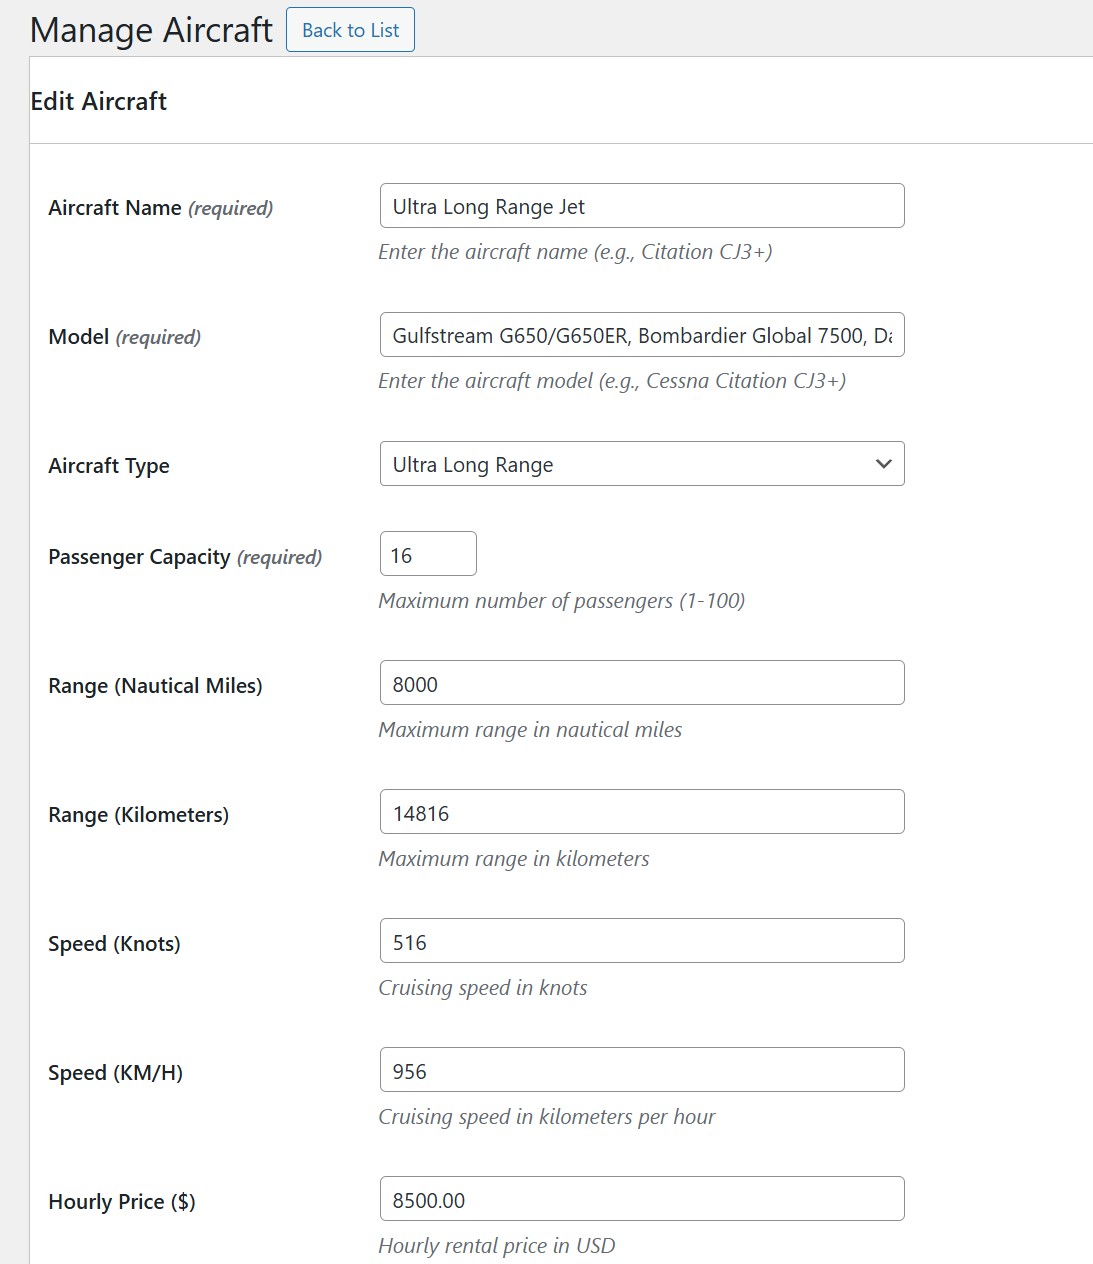Focus the Aircraft Name text field

(641, 206)
